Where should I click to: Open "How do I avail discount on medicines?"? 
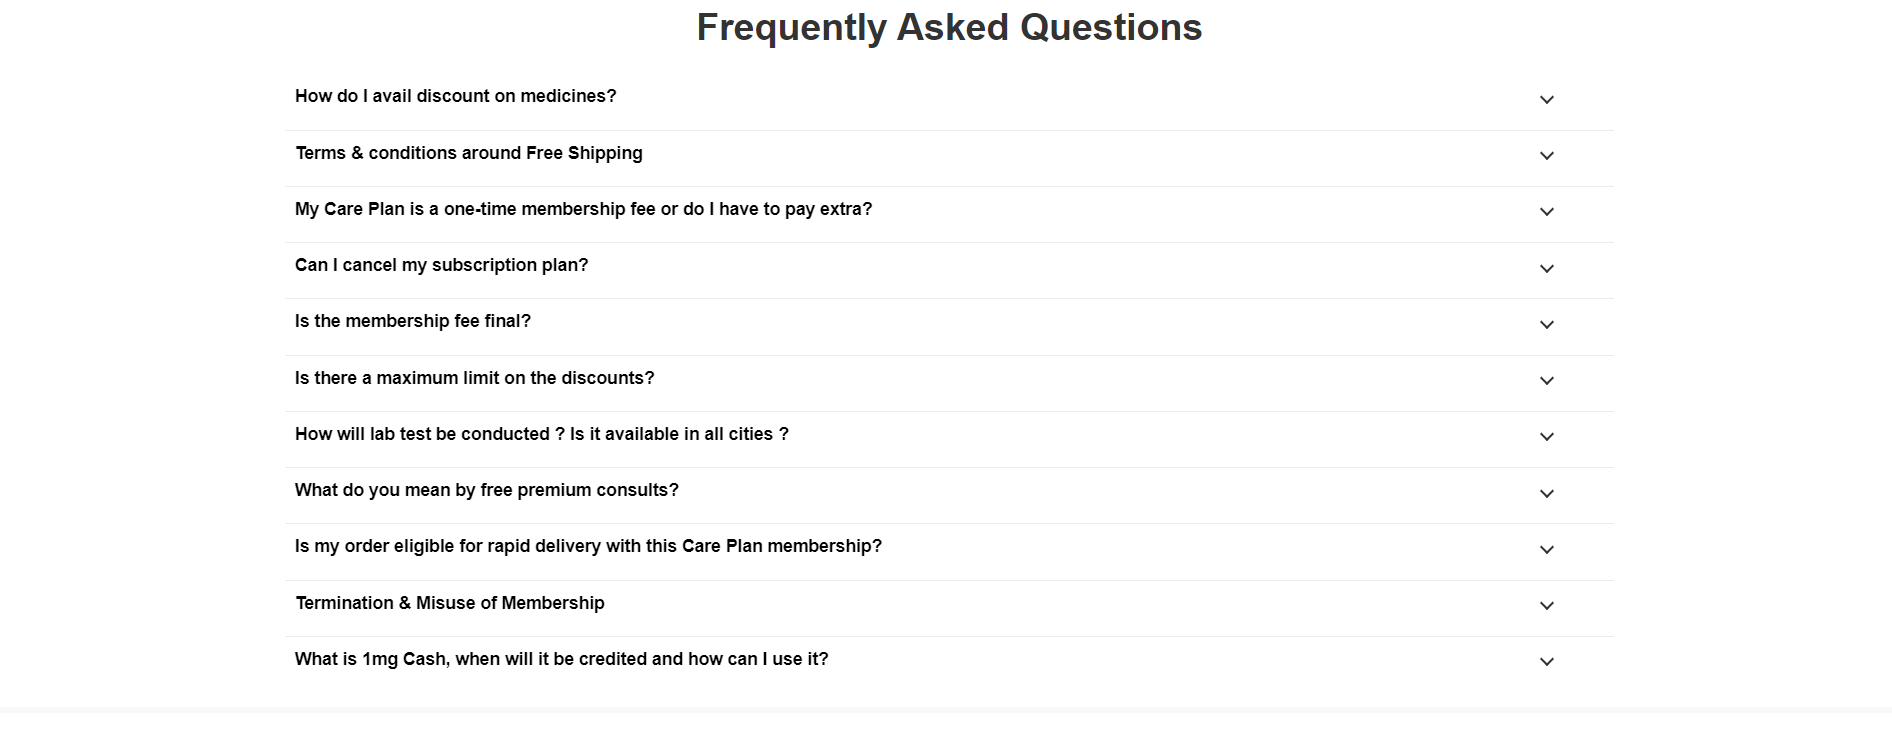coord(455,96)
